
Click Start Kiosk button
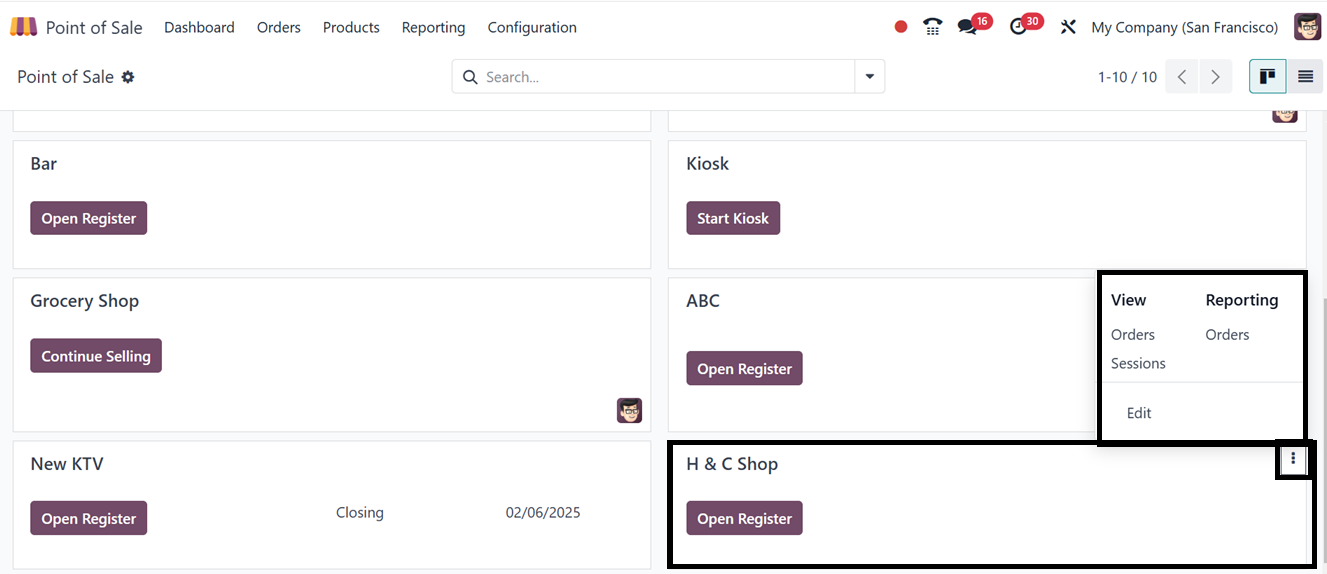733,218
